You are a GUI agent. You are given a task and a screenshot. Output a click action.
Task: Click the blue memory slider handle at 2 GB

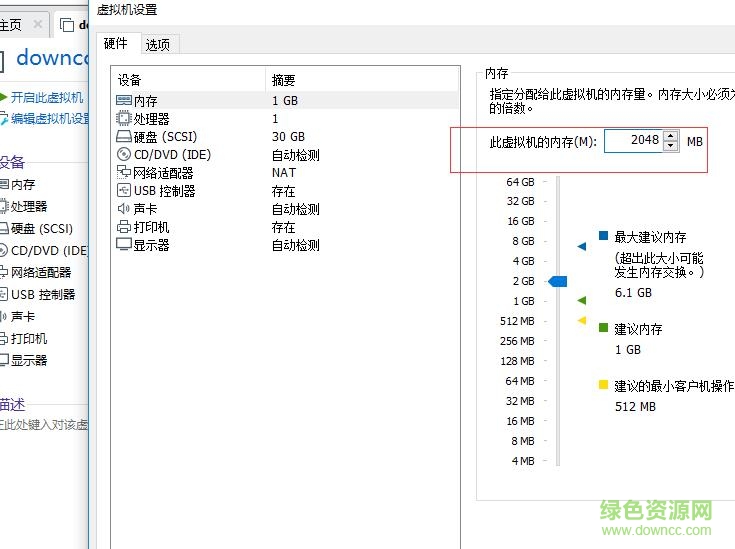(558, 282)
